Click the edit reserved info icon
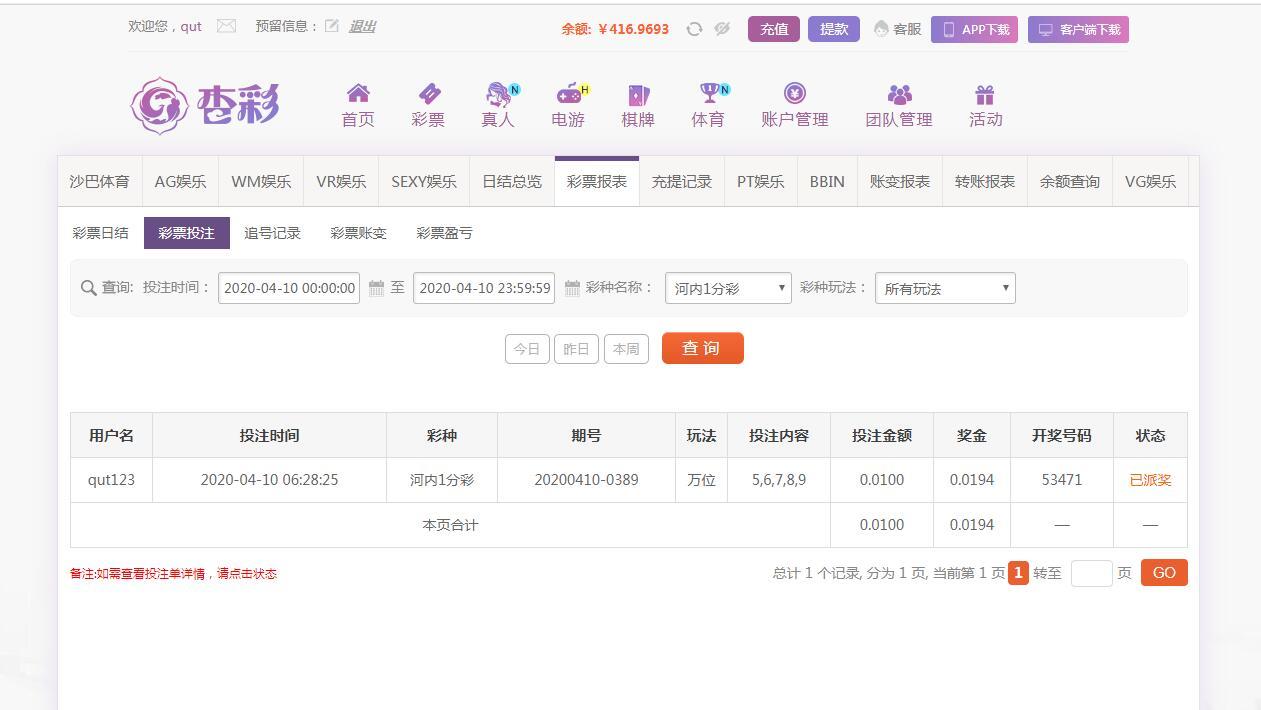The width and height of the screenshot is (1261, 710). pos(332,27)
